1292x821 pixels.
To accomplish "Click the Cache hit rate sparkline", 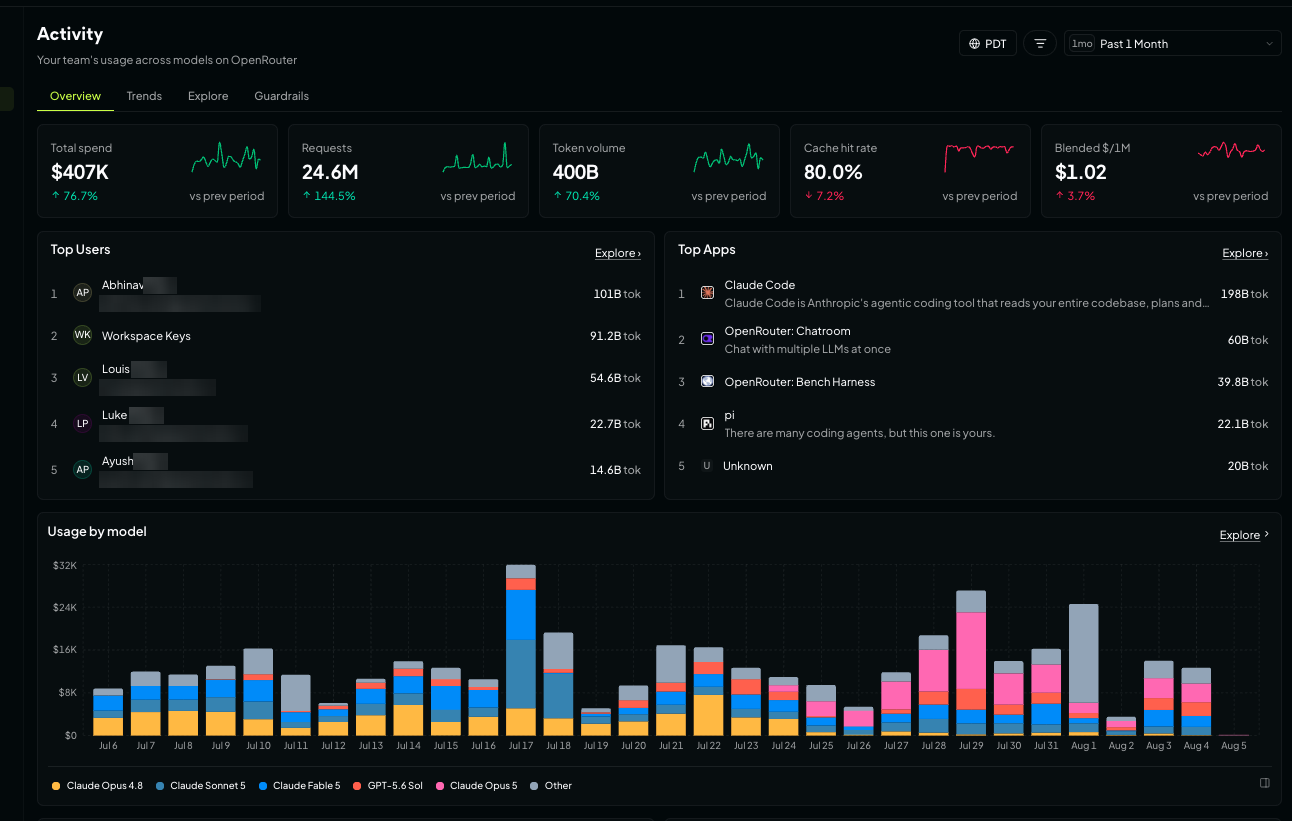I will click(979, 157).
